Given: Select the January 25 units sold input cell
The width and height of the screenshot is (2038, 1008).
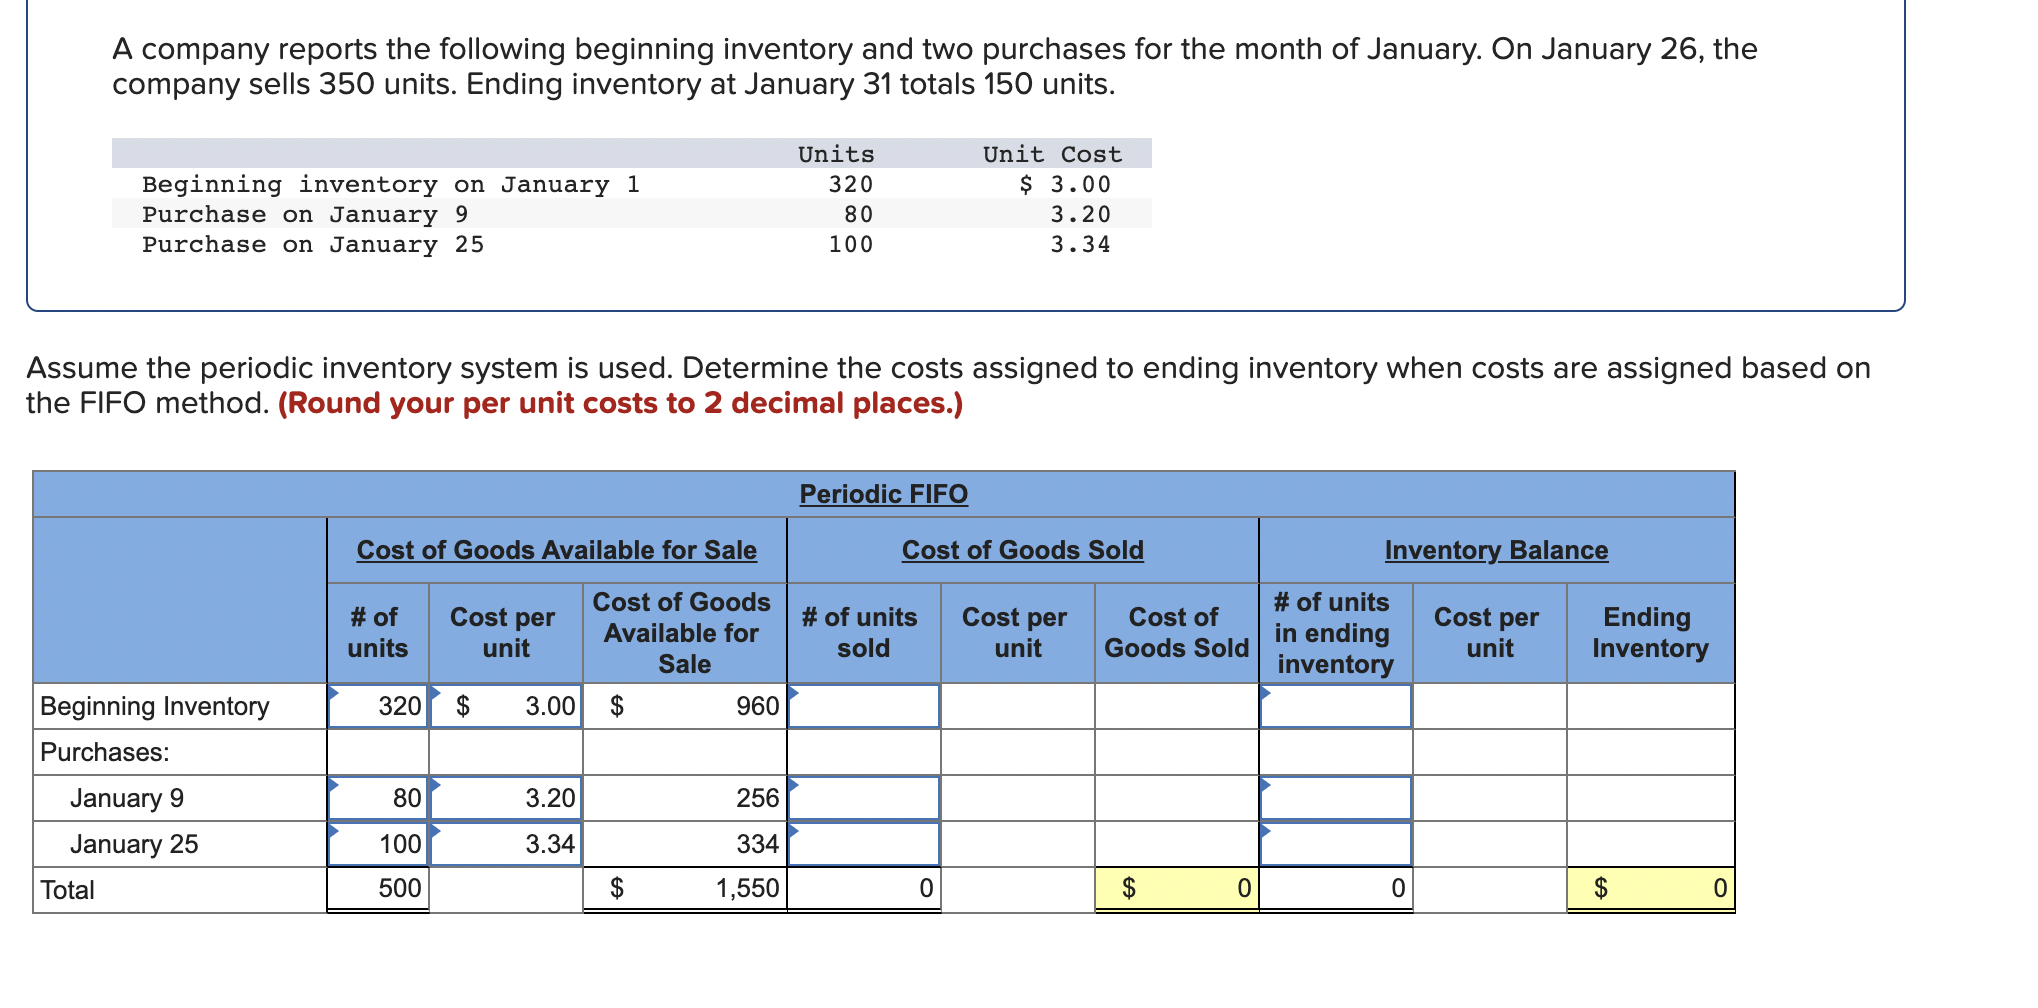Looking at the screenshot, I should click(x=864, y=843).
